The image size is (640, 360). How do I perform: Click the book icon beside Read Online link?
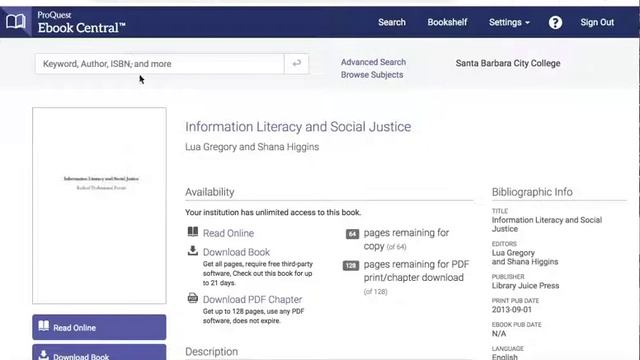click(x=193, y=232)
